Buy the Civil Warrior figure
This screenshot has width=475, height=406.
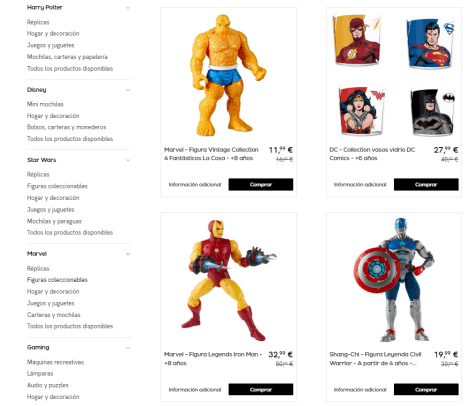[426, 389]
